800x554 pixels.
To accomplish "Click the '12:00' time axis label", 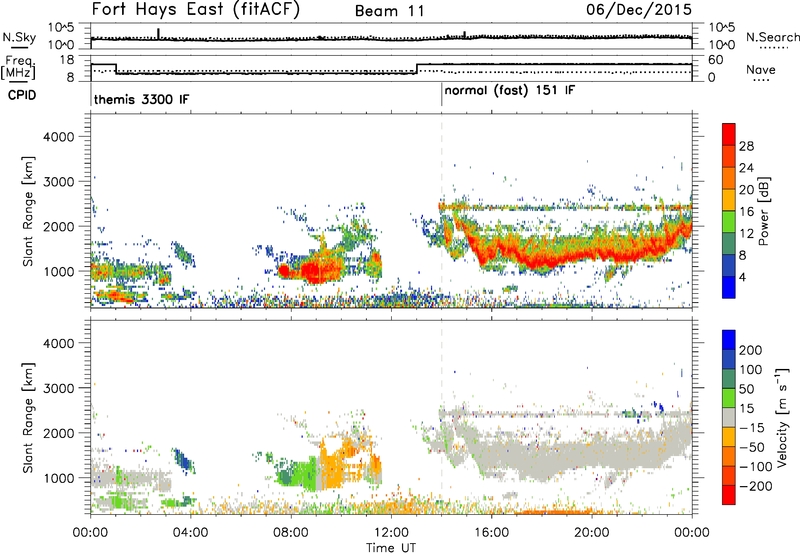I will click(x=391, y=533).
